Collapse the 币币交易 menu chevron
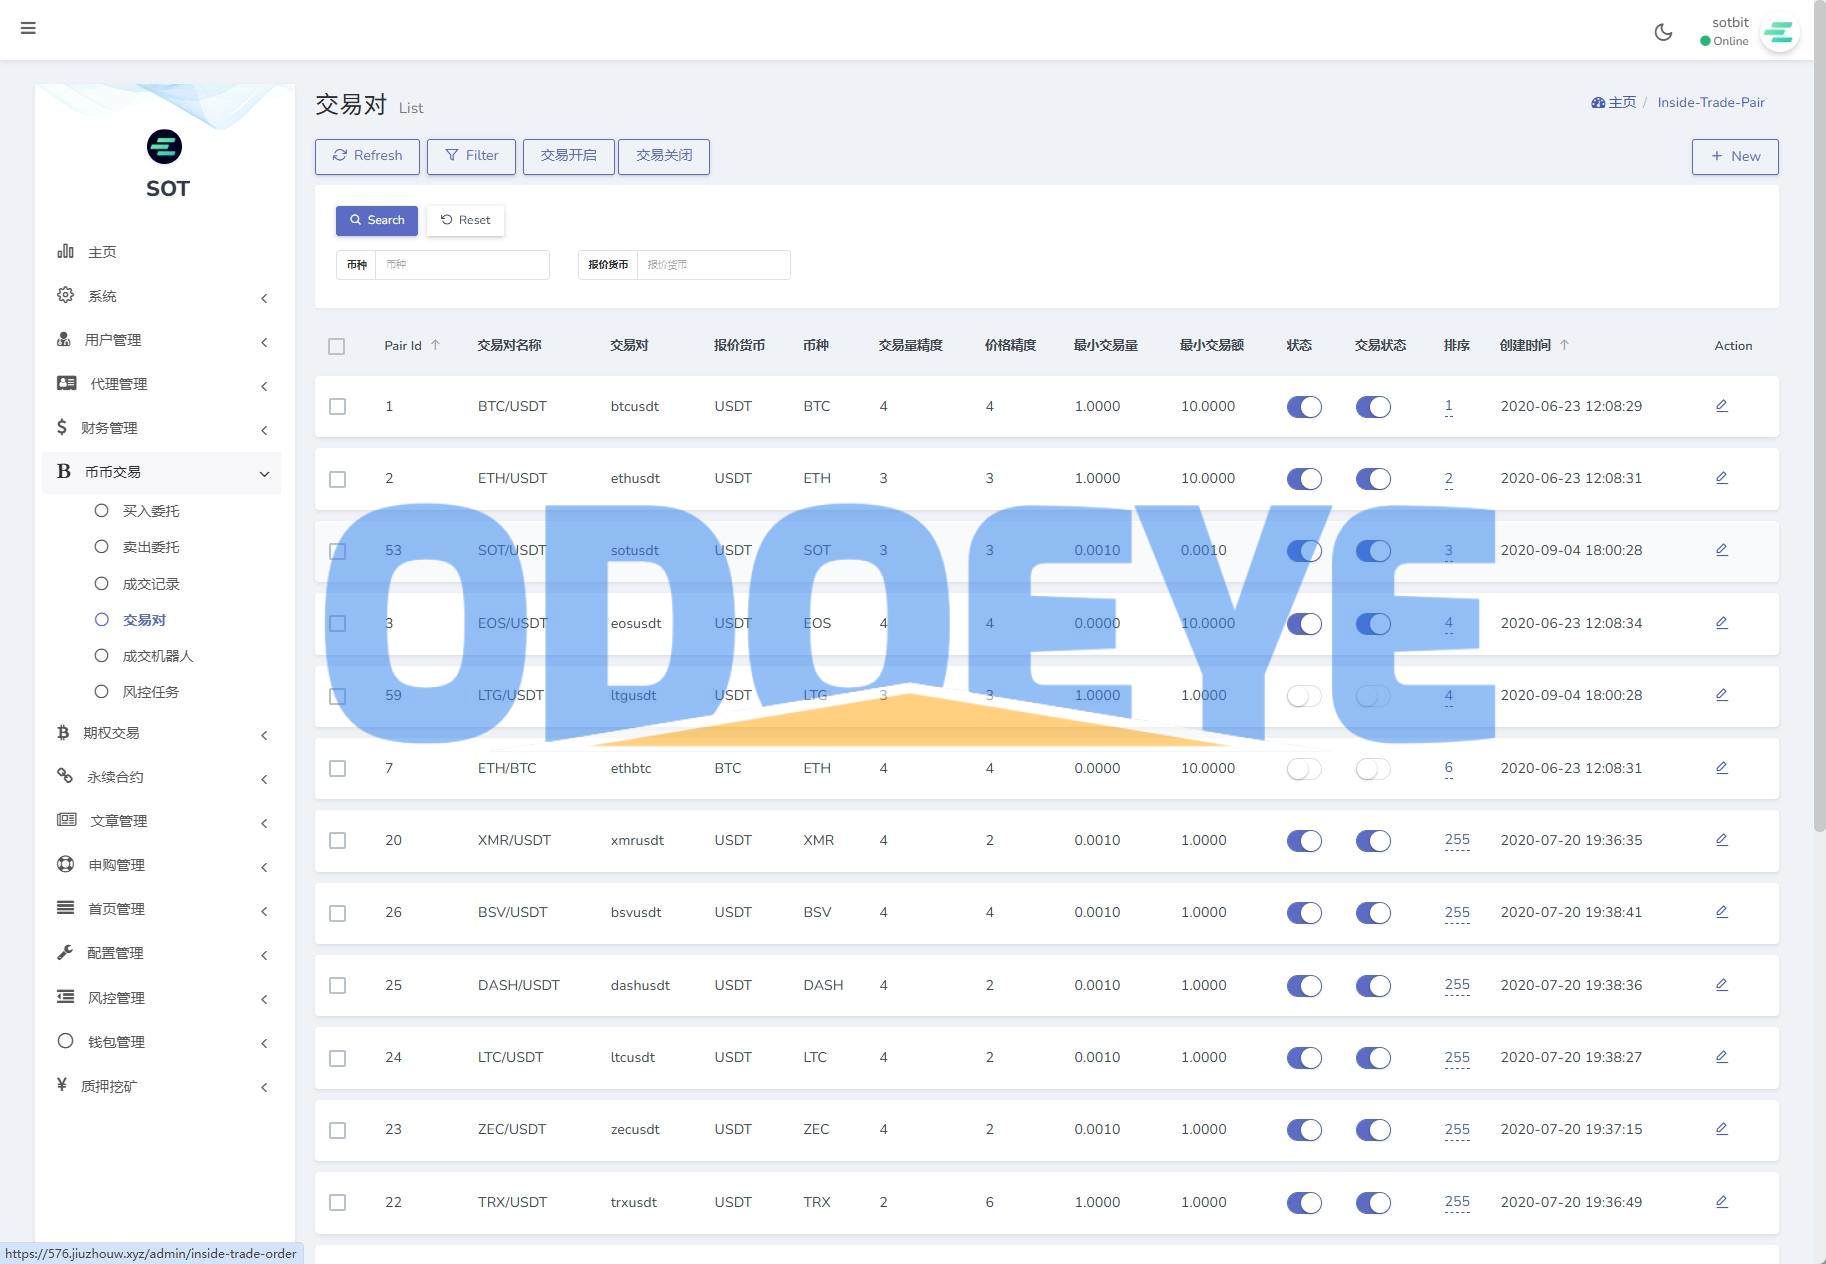This screenshot has width=1826, height=1264. (x=264, y=474)
